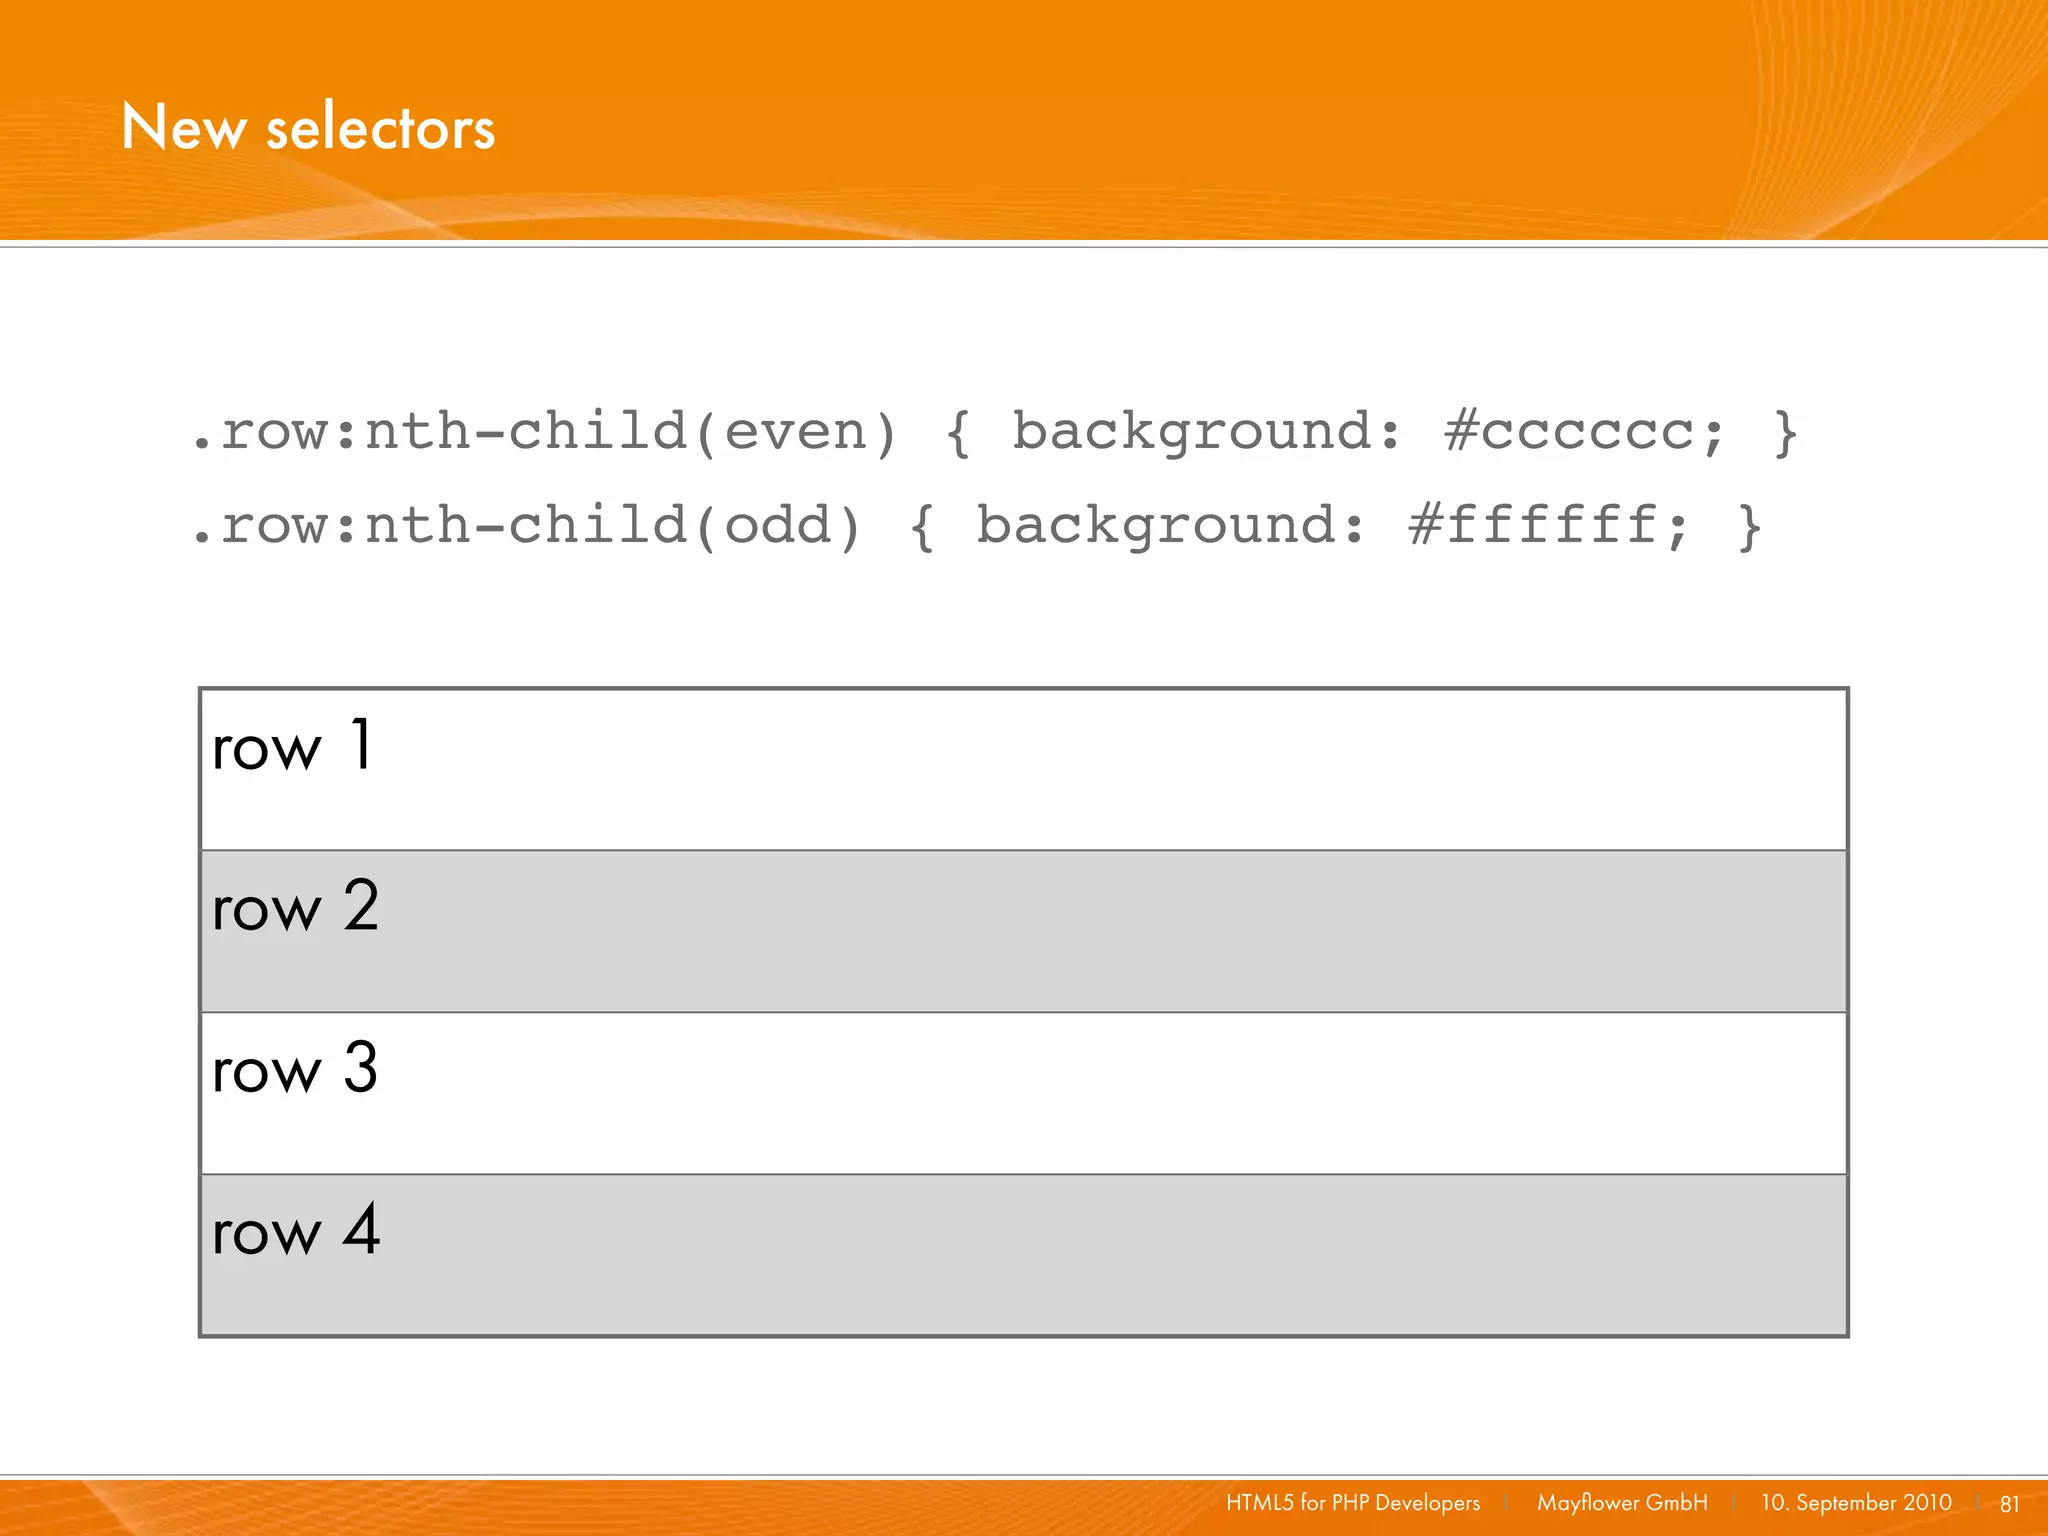Click the "10. September 2010" footer date

(1855, 1503)
